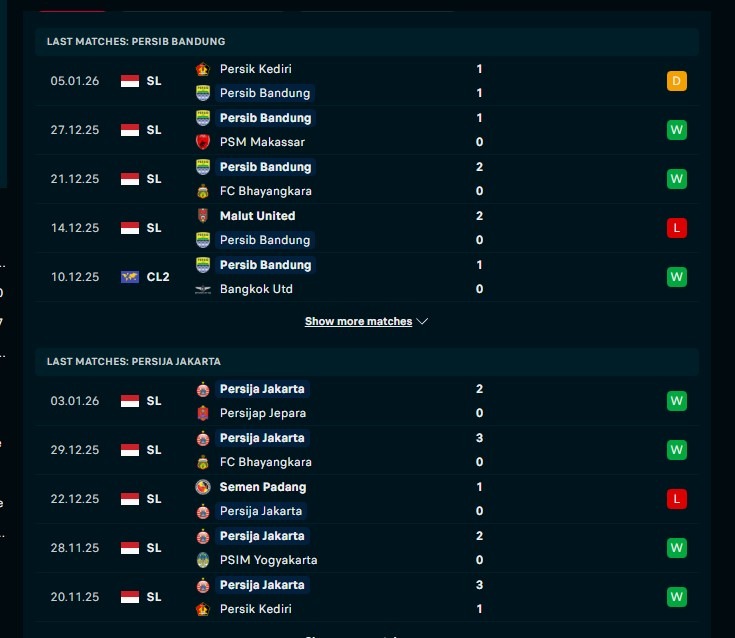735x638 pixels.
Task: Click the red L badge for Semen Padang match
Action: 677,498
